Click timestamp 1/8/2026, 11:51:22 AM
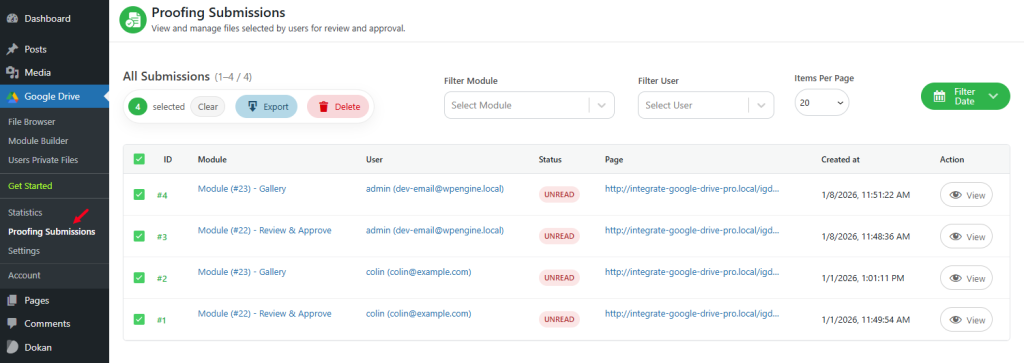1024x363 pixels. coord(865,195)
